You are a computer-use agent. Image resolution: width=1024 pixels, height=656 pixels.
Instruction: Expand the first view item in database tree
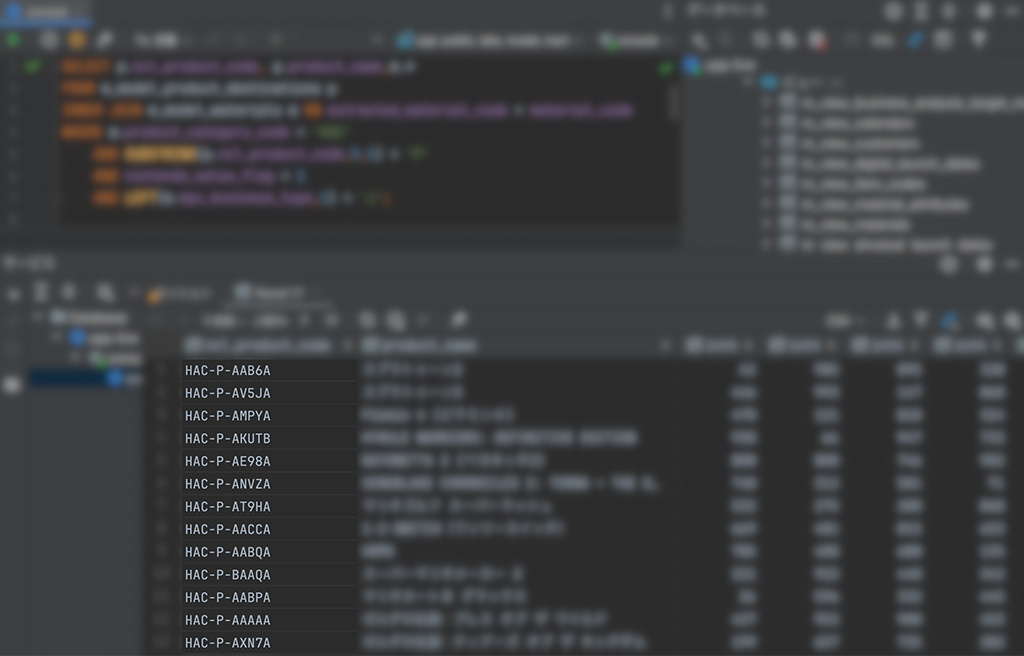(767, 102)
